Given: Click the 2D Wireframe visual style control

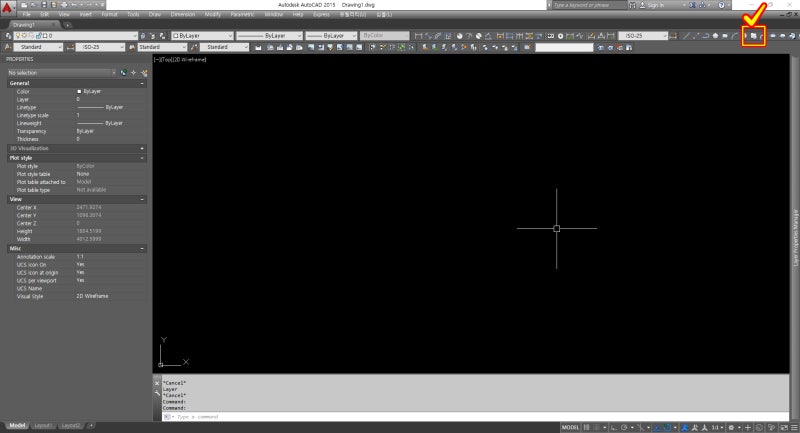Looking at the screenshot, I should coord(189,60).
